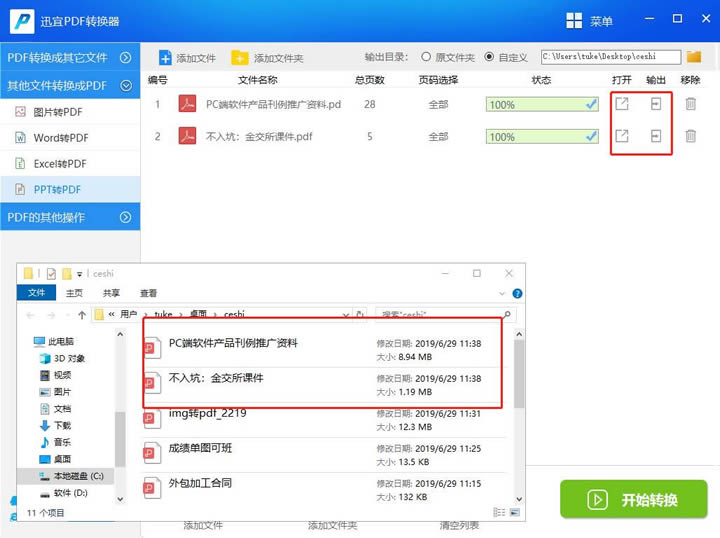Switch Explorer to large icons view

pos(515,512)
